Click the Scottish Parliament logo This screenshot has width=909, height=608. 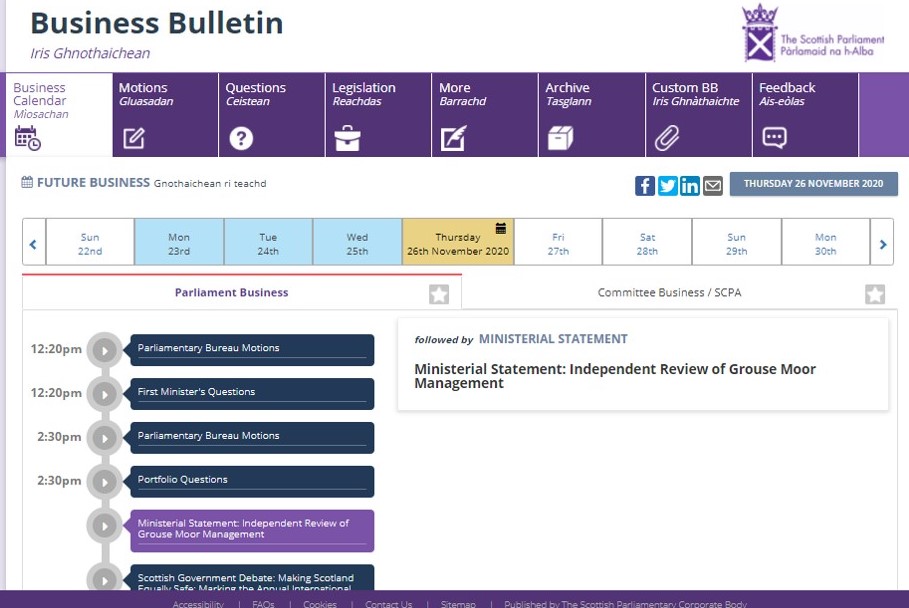click(x=812, y=33)
